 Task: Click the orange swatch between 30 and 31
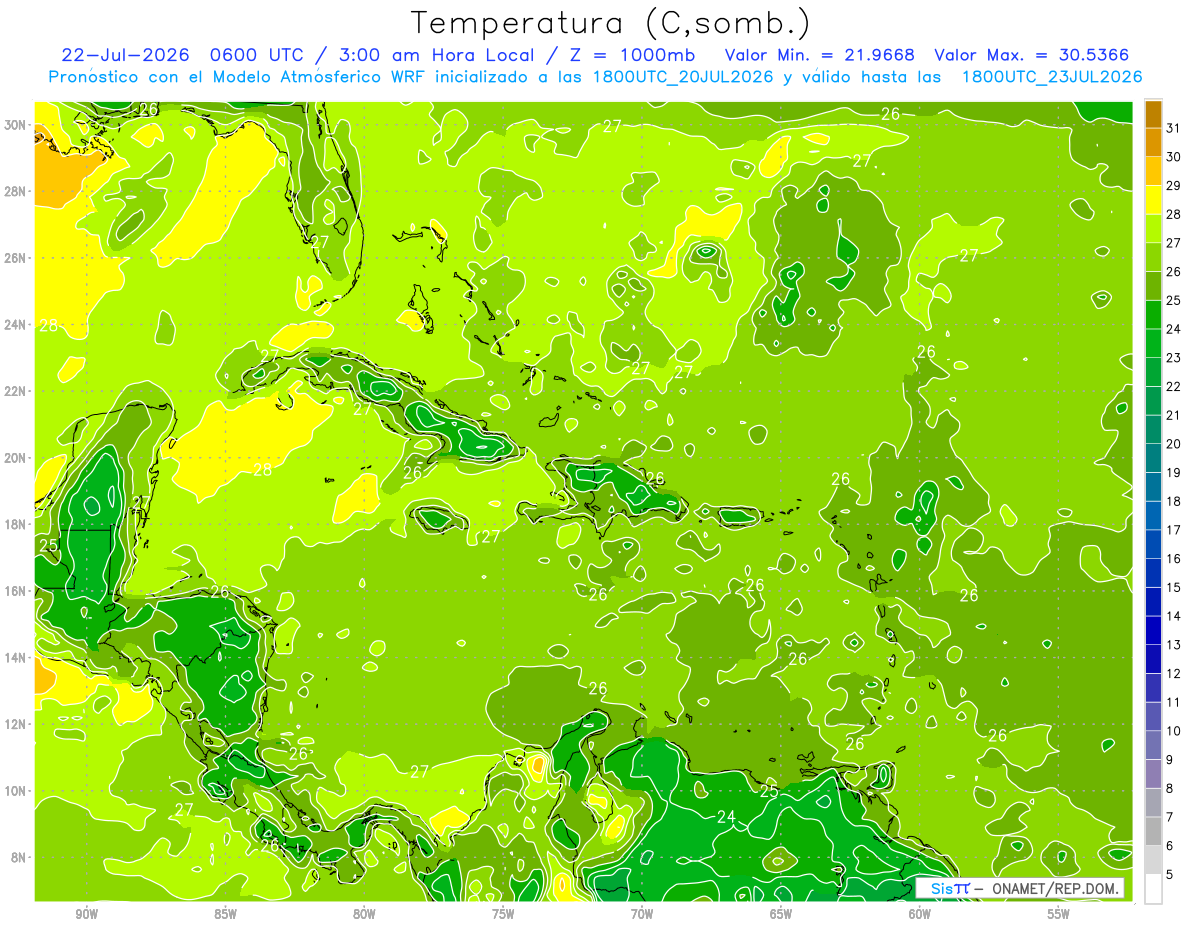click(x=1153, y=143)
